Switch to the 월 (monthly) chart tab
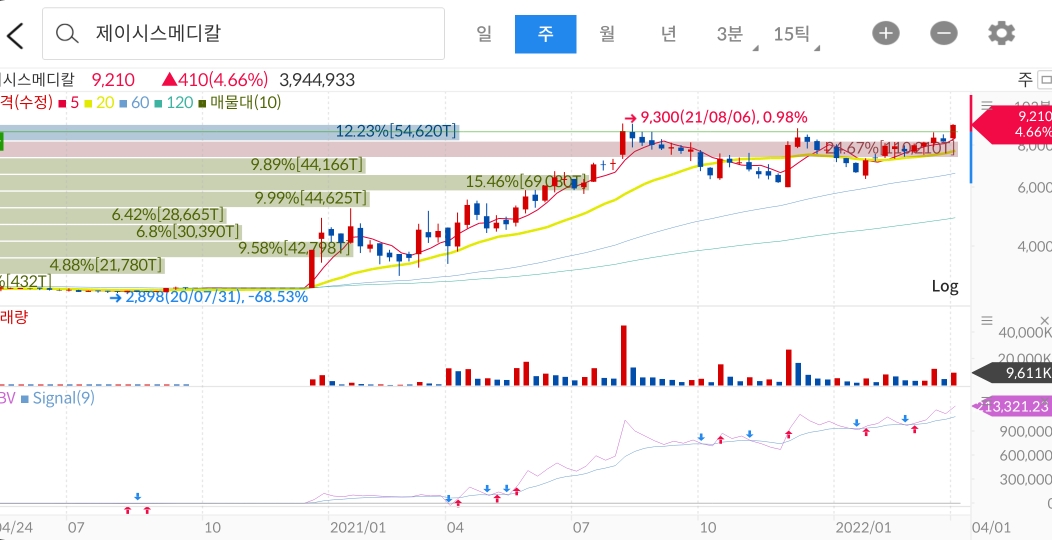Screen dimensions: 1052x540 tap(607, 34)
